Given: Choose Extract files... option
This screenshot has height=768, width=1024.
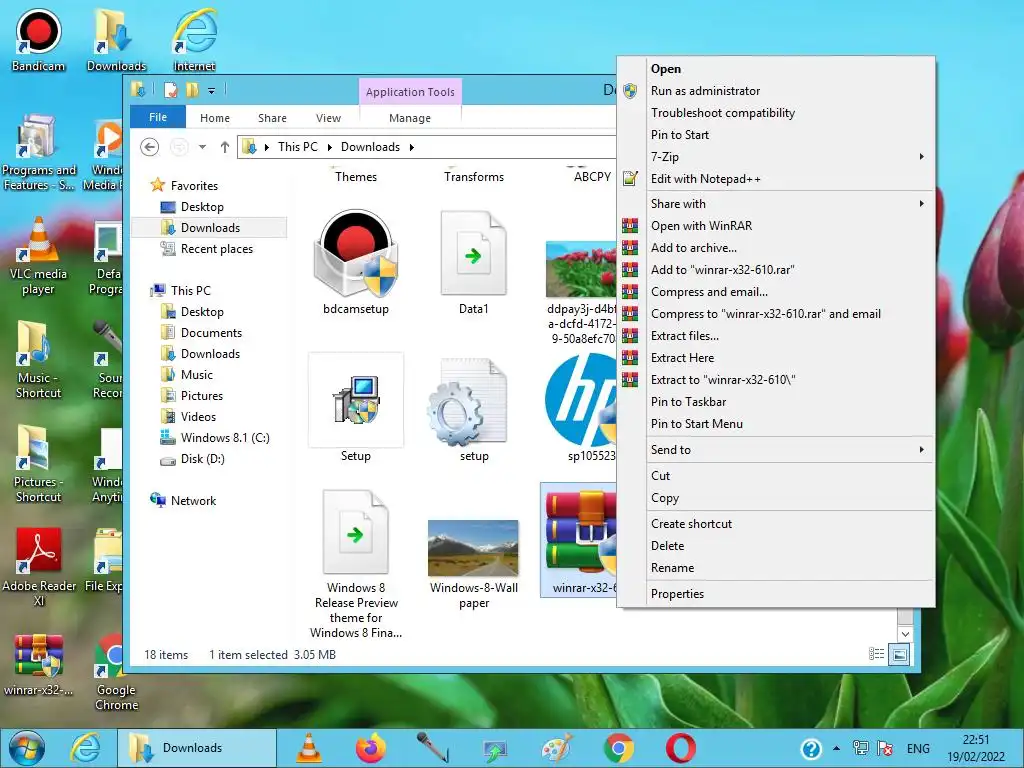Looking at the screenshot, I should coord(776,336).
